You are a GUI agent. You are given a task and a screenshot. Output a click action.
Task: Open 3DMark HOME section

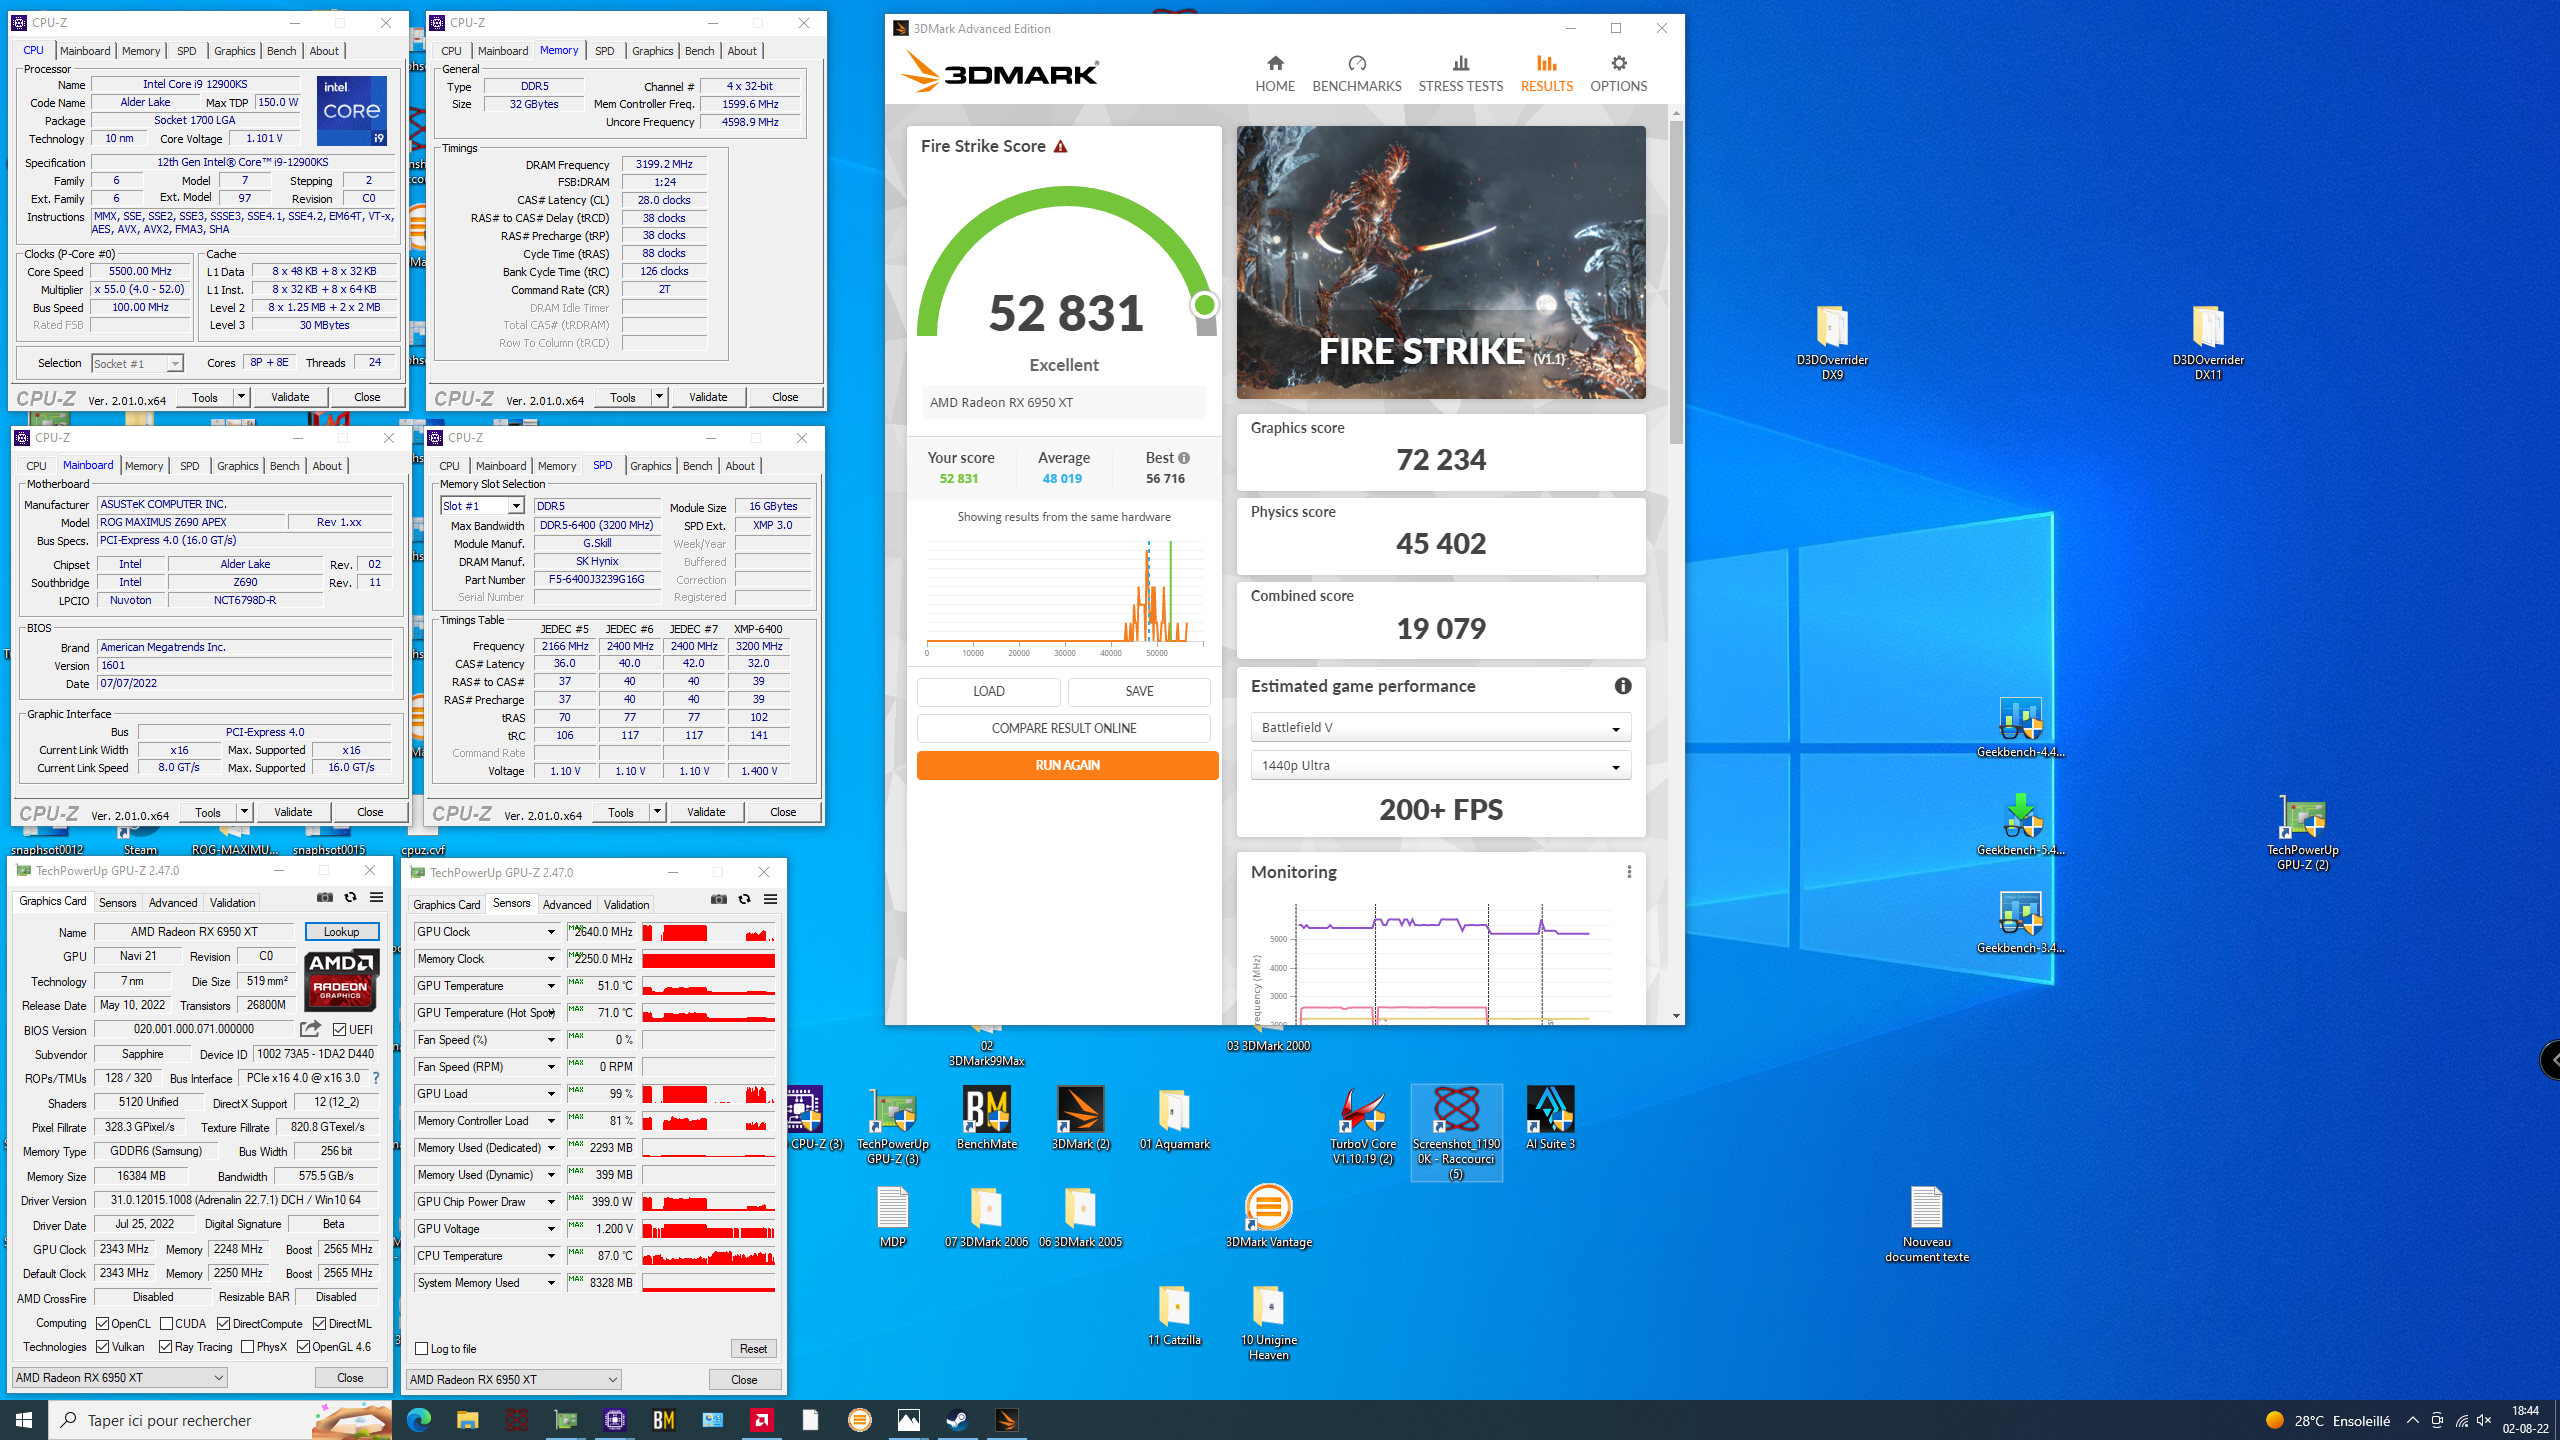(1275, 74)
